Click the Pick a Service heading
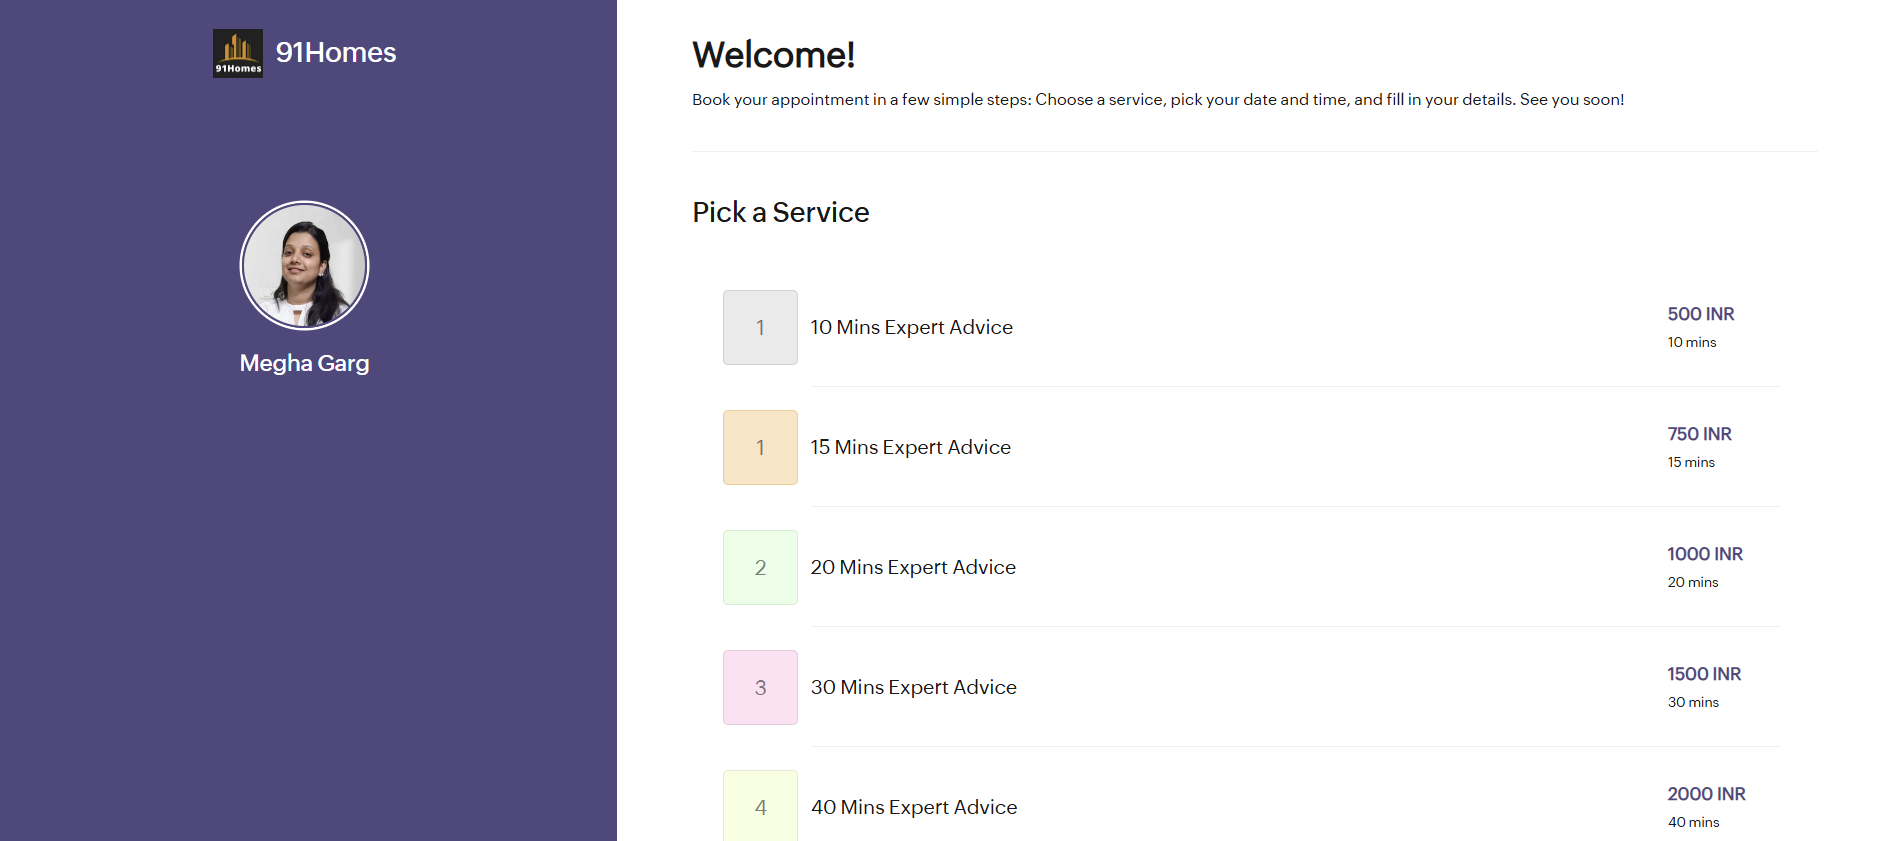 (x=781, y=212)
